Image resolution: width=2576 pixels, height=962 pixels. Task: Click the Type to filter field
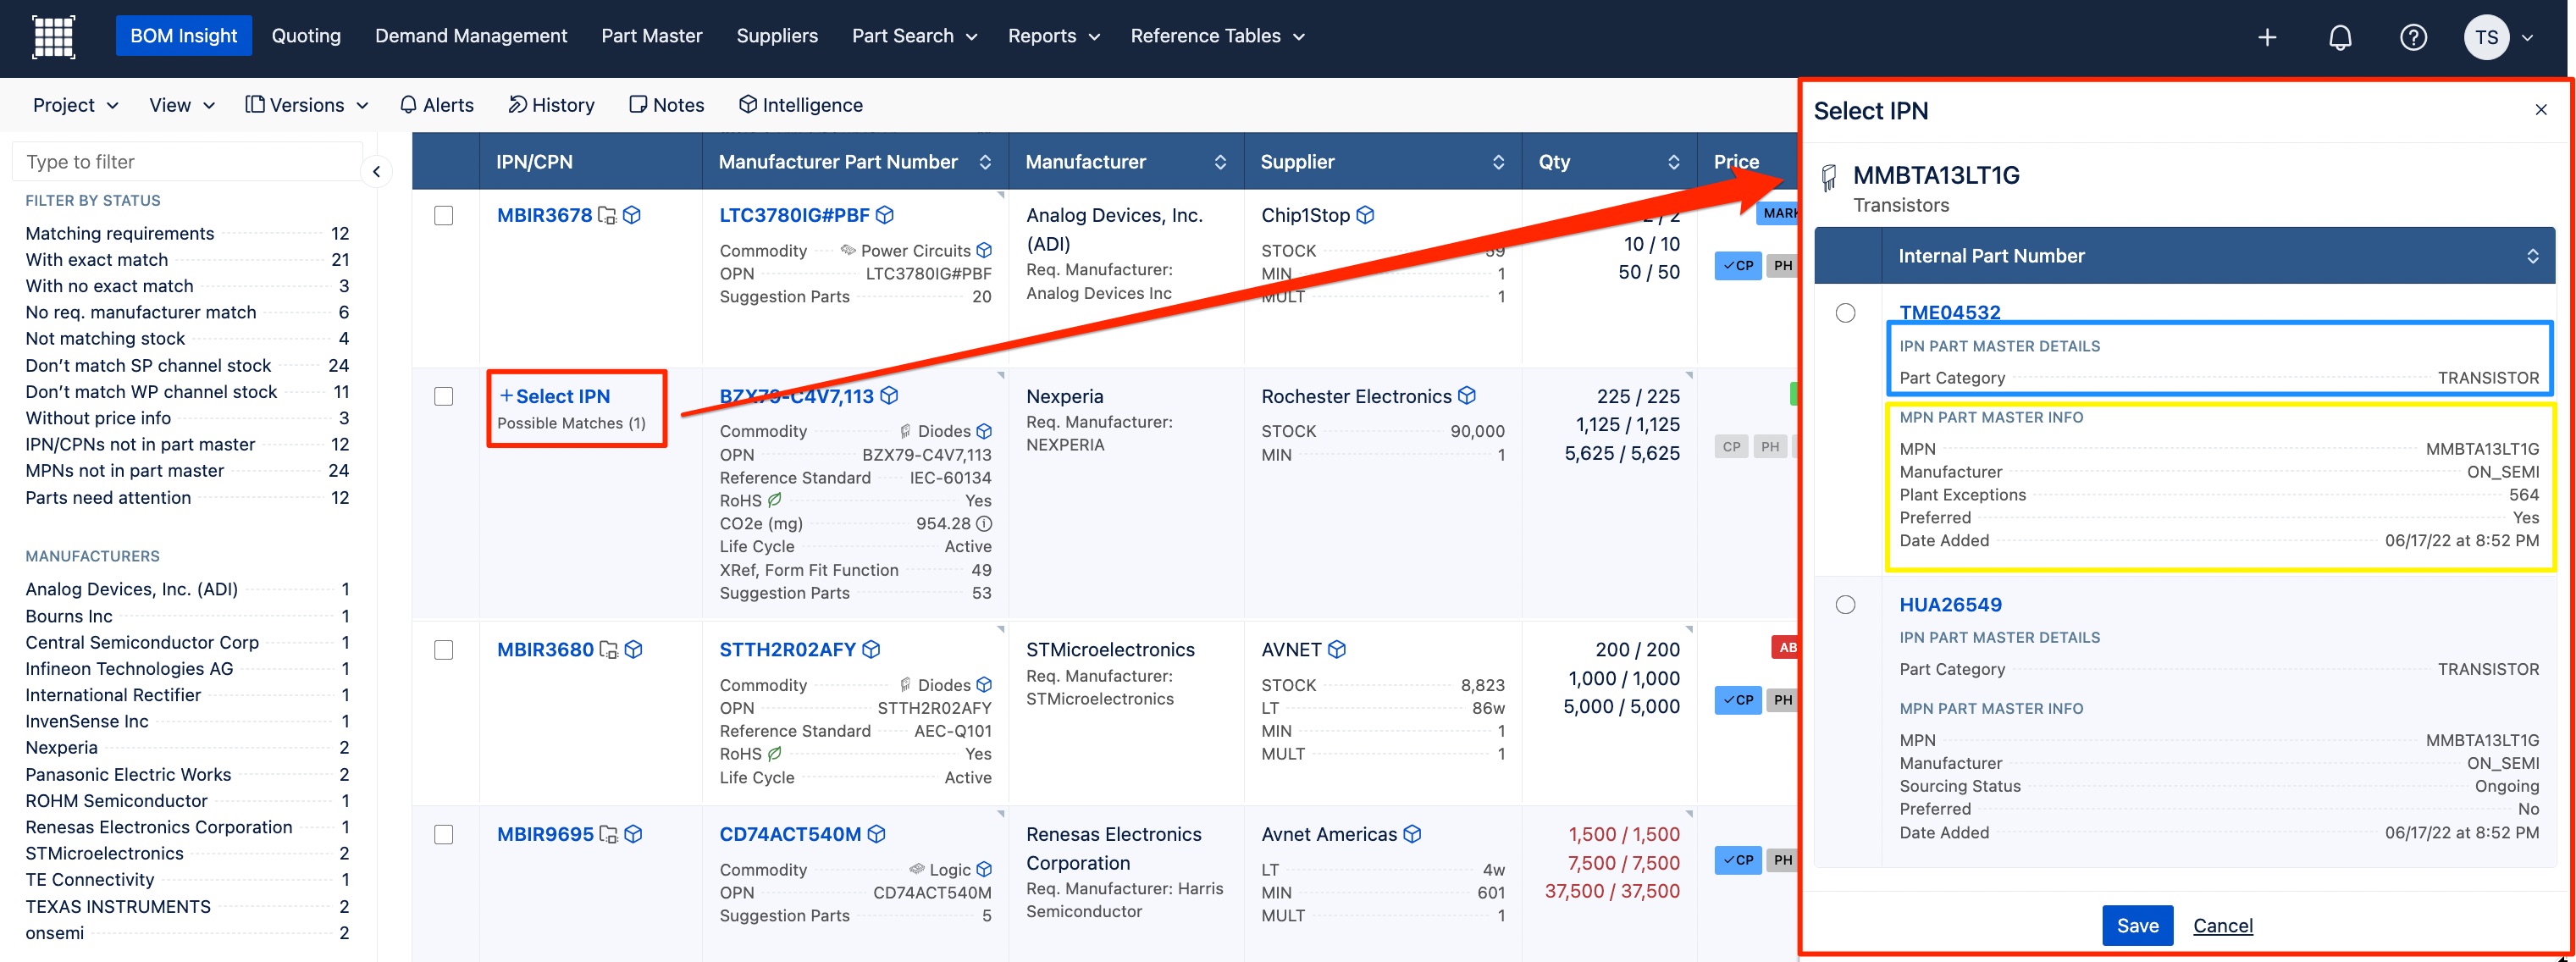point(187,162)
